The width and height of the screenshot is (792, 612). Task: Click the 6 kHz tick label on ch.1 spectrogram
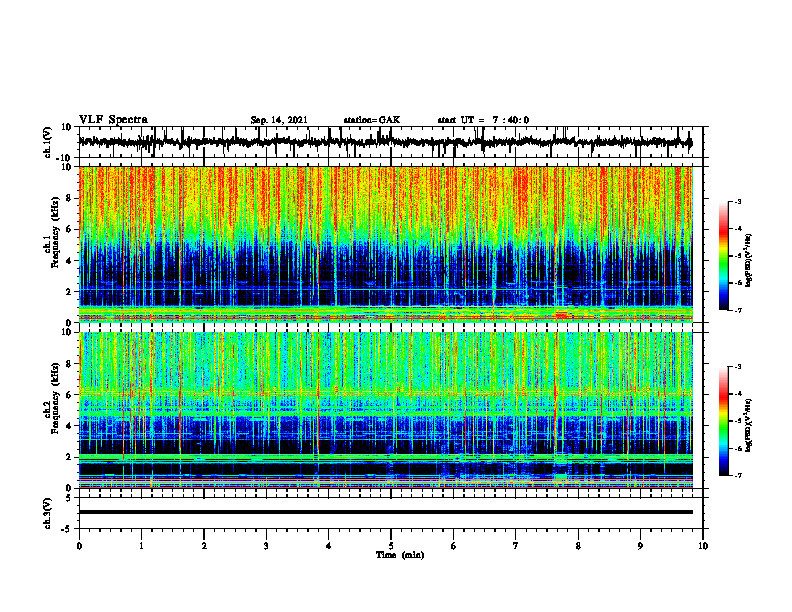click(69, 229)
